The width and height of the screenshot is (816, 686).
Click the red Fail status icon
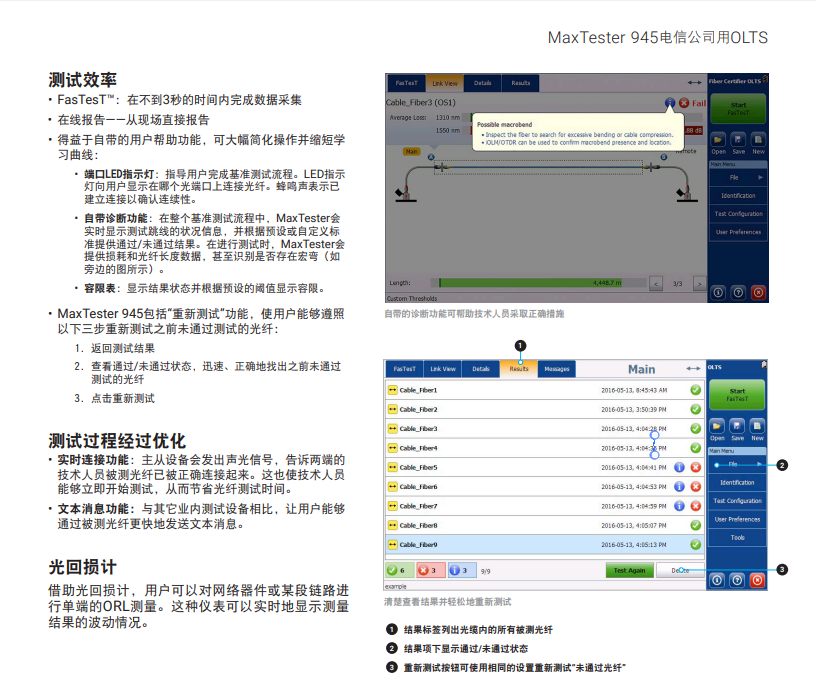point(684,103)
